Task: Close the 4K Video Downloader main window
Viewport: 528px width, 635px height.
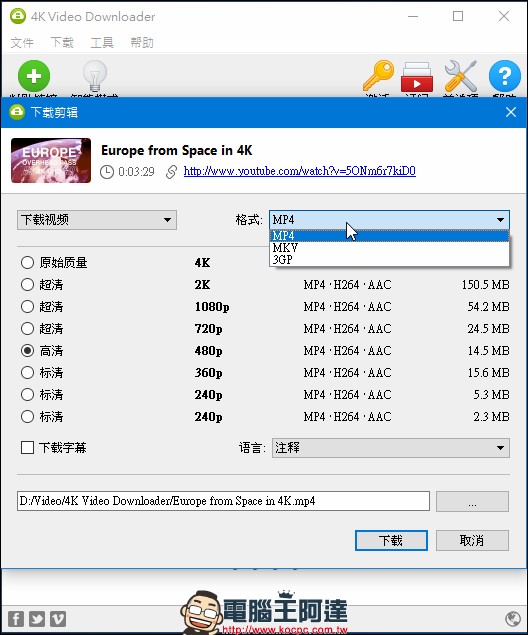Action: (504, 16)
